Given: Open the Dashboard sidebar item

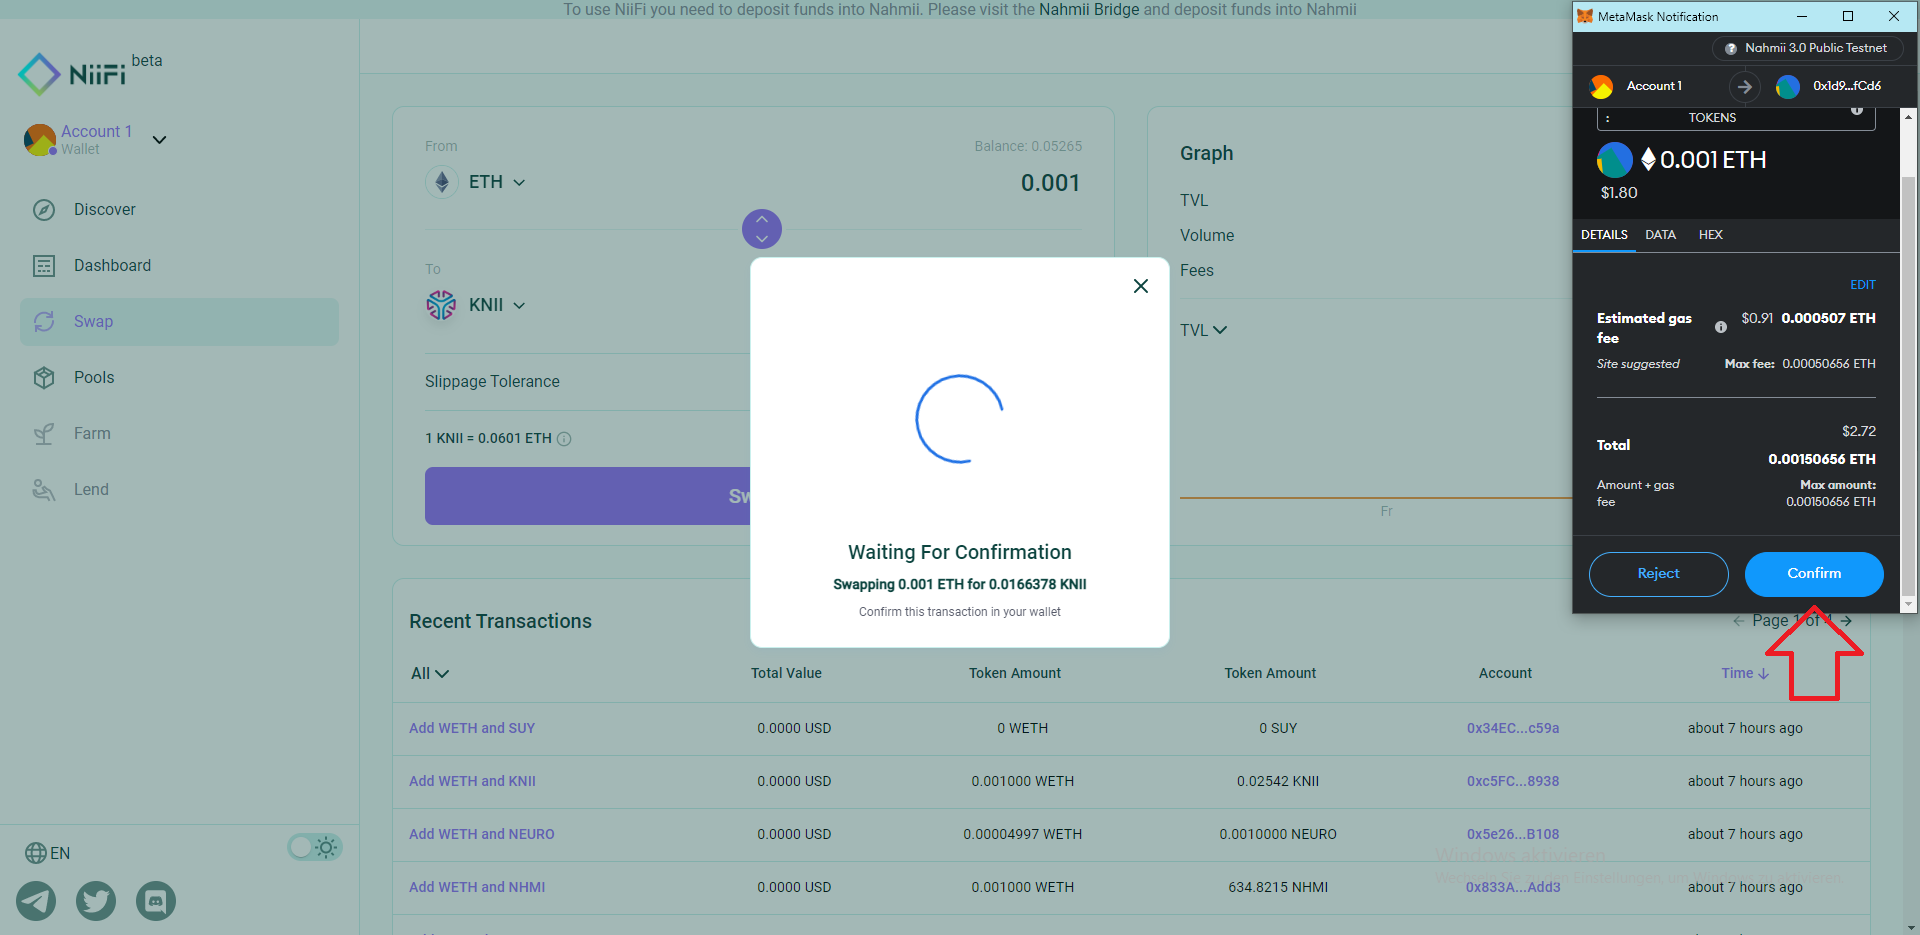Looking at the screenshot, I should point(179,266).
